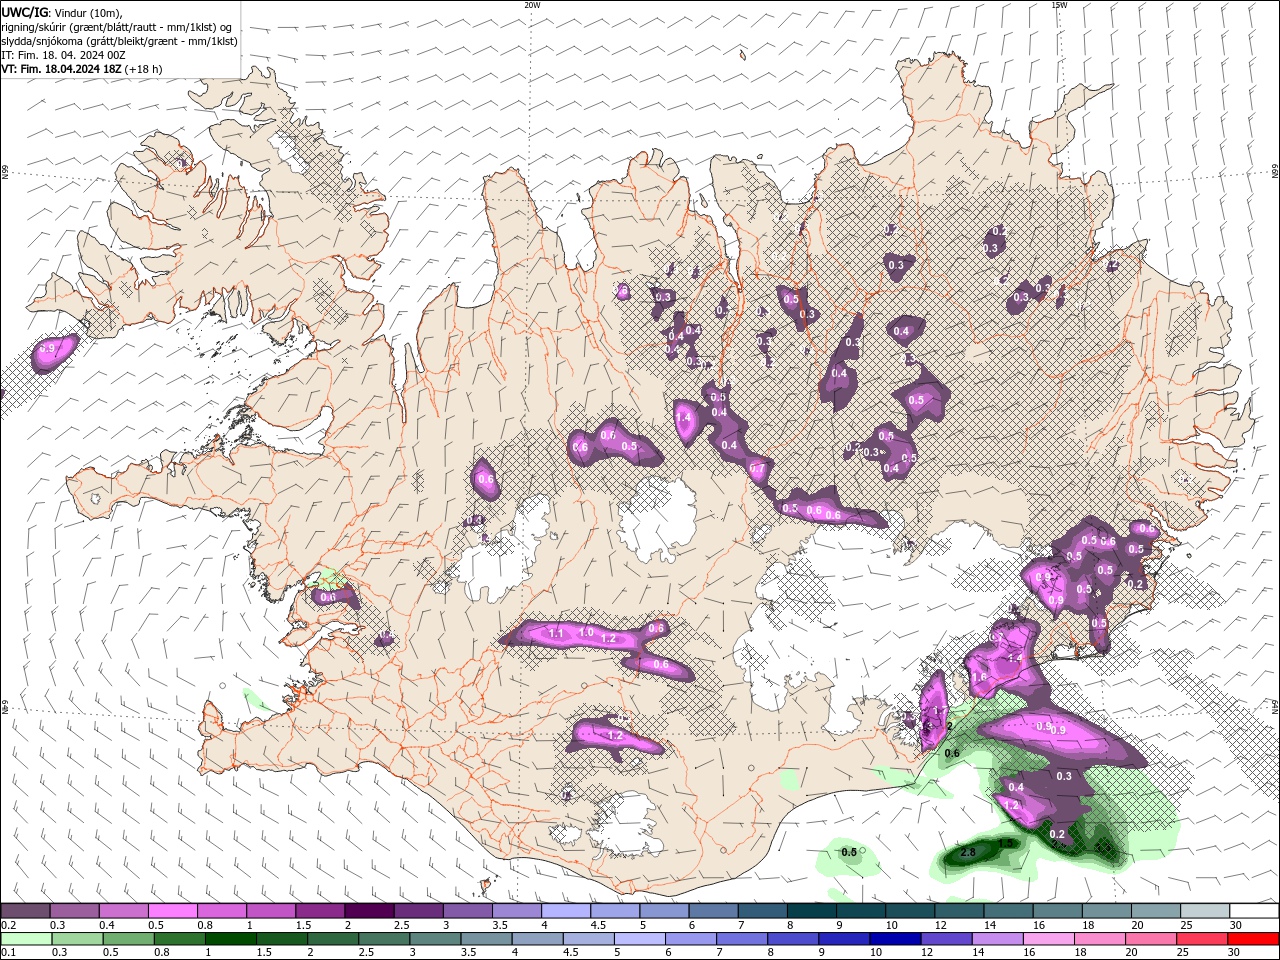The width and height of the screenshot is (1280, 960).
Task: Pick the pale lavender 4–4.5 swatch in upper legend row
Action: point(566,911)
